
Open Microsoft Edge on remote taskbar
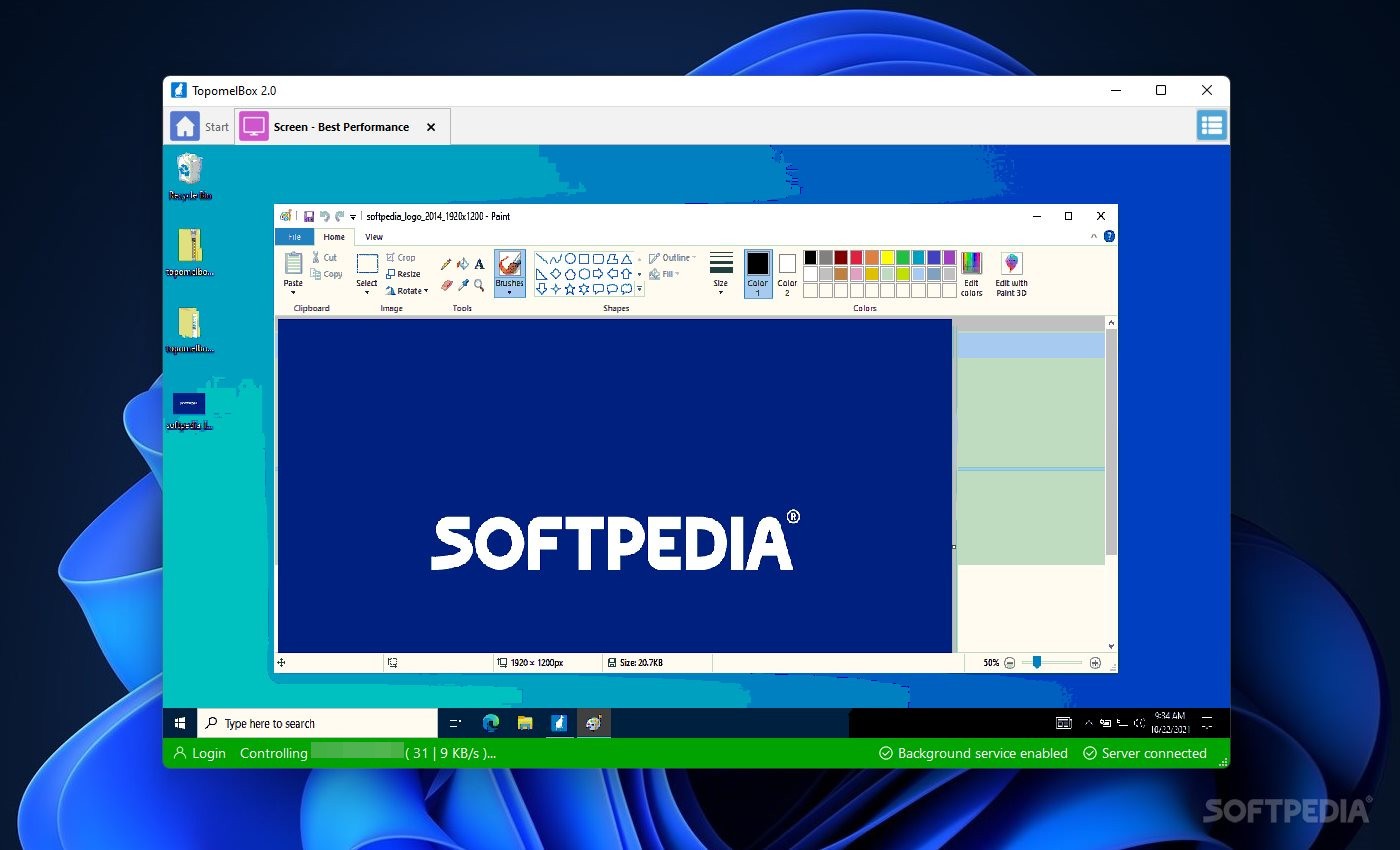[x=491, y=723]
